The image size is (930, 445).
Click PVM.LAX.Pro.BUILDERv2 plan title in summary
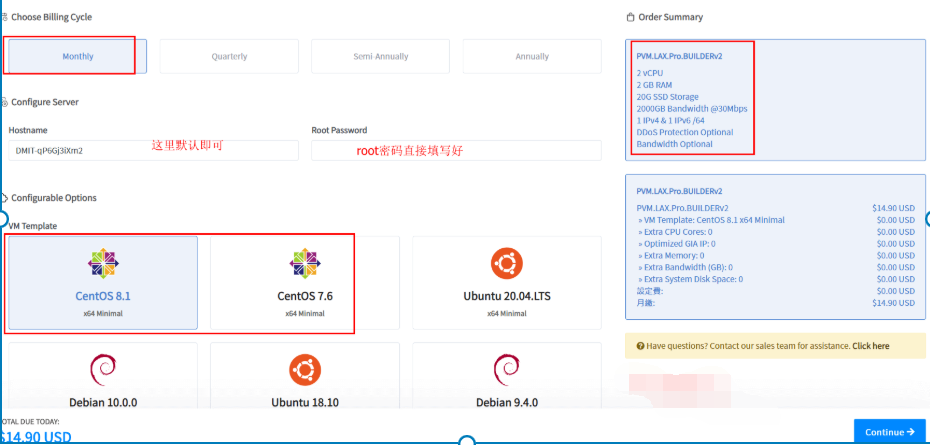pos(679,56)
